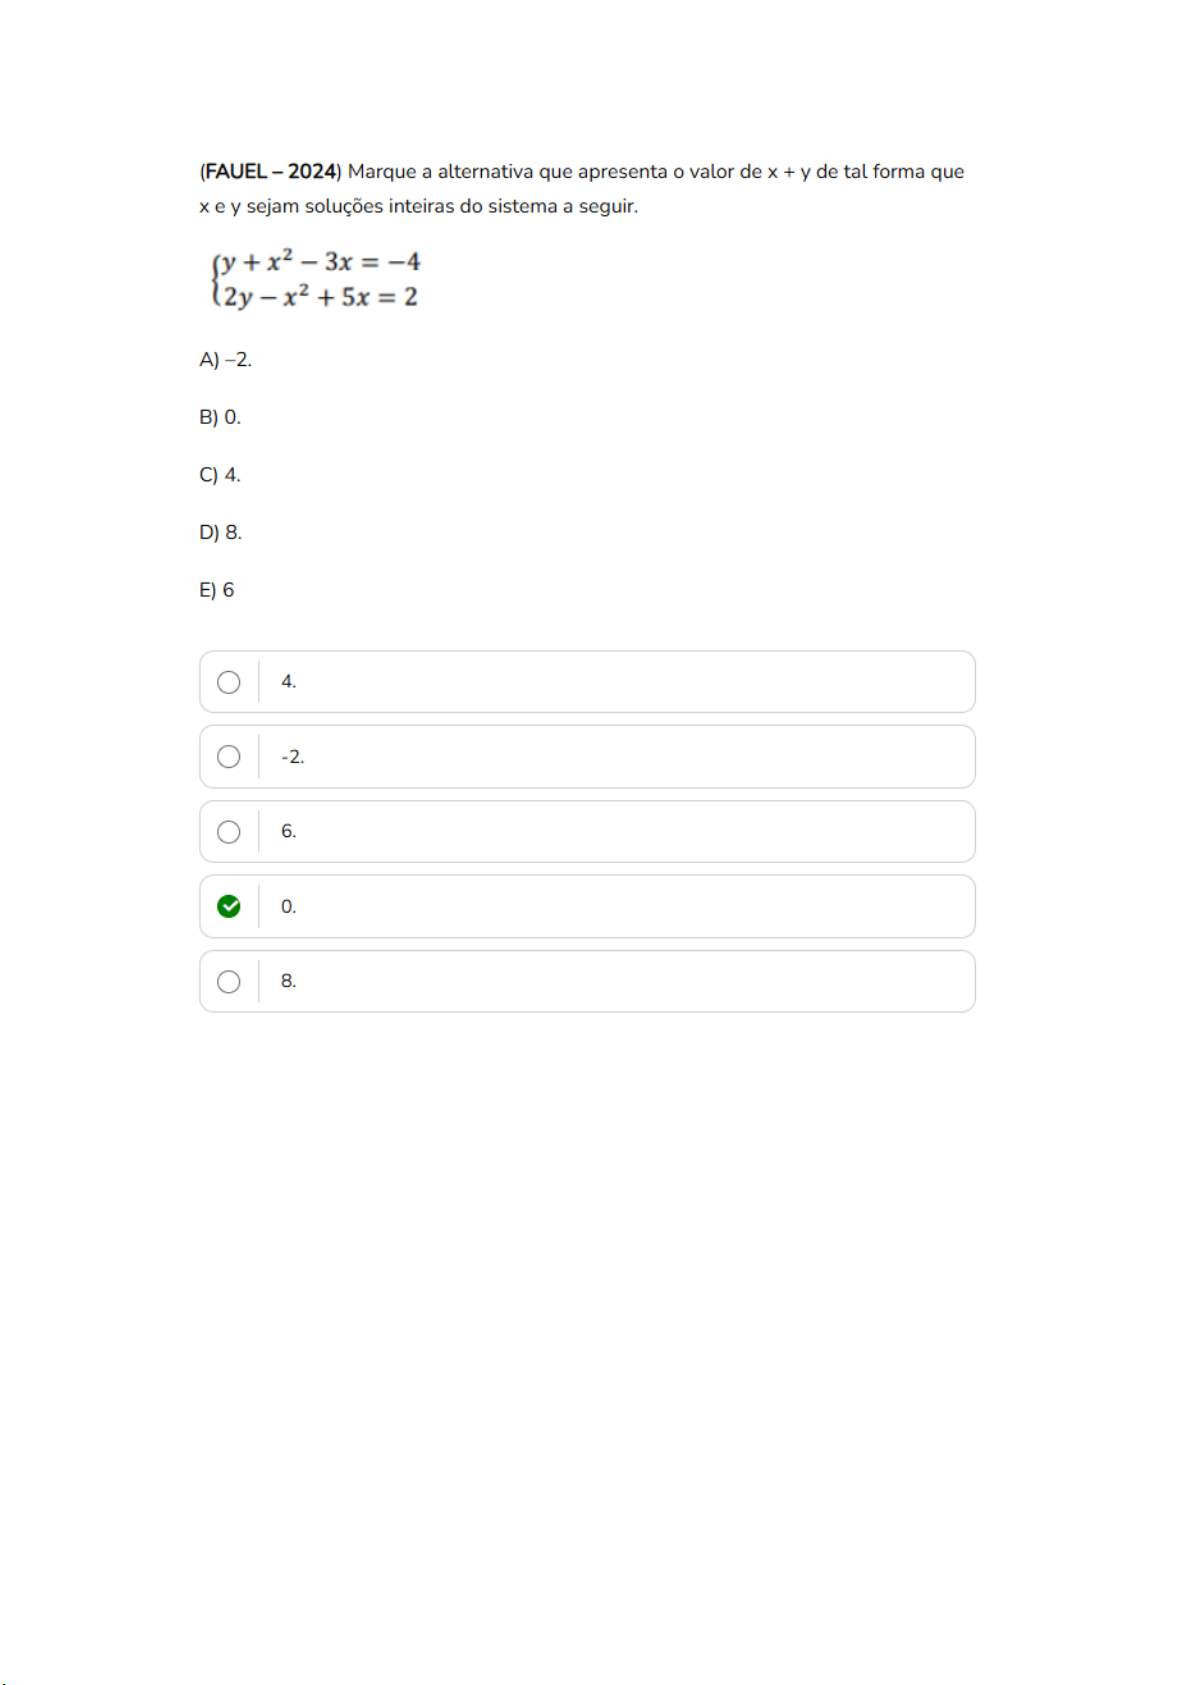Click alternative line 'C) 4.'
Viewport: 1192px width, 1685px height.
tap(220, 475)
